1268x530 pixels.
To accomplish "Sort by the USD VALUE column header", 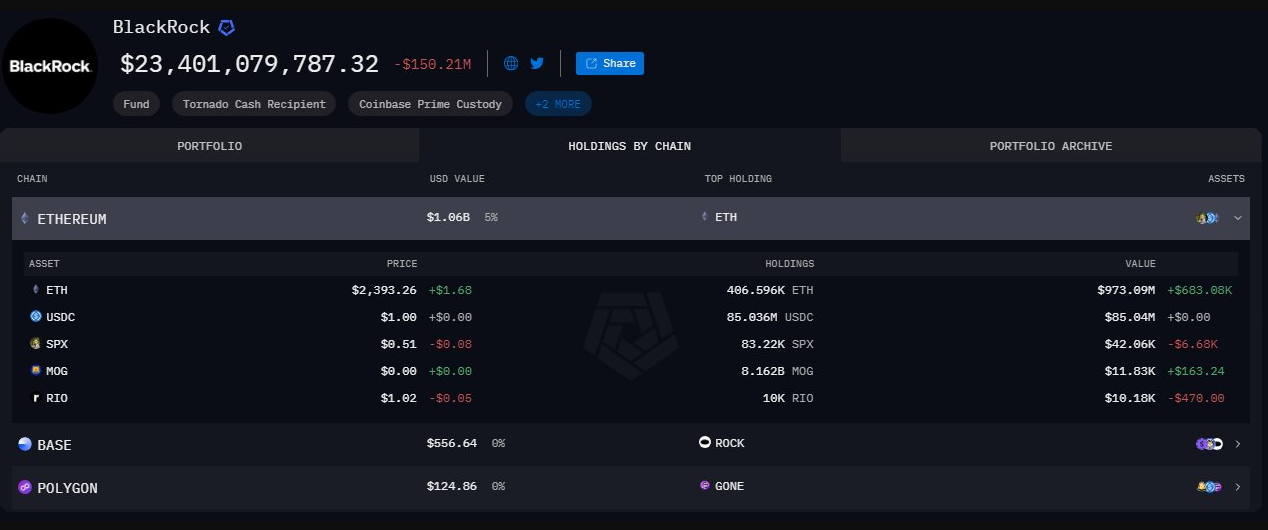I will [x=457, y=179].
